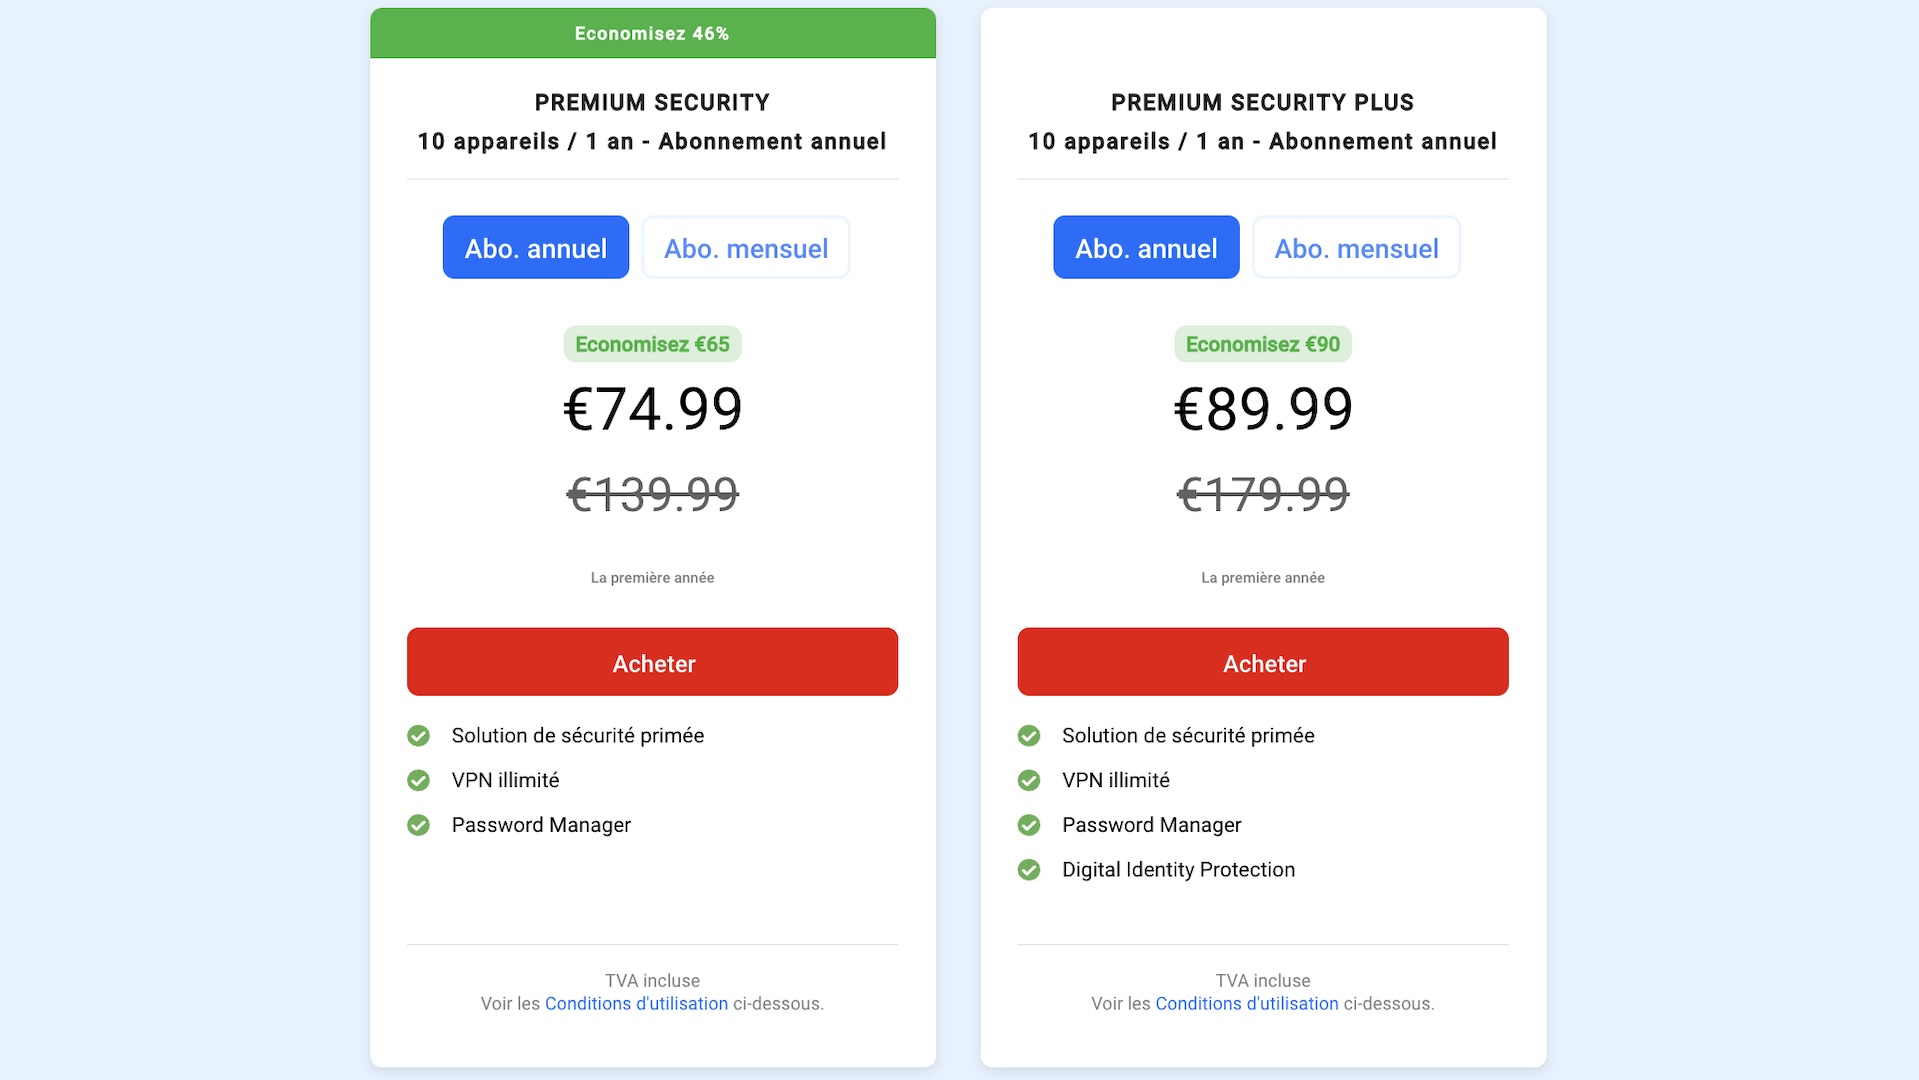Click the €74.99 price
This screenshot has height=1080, width=1919.
[653, 409]
